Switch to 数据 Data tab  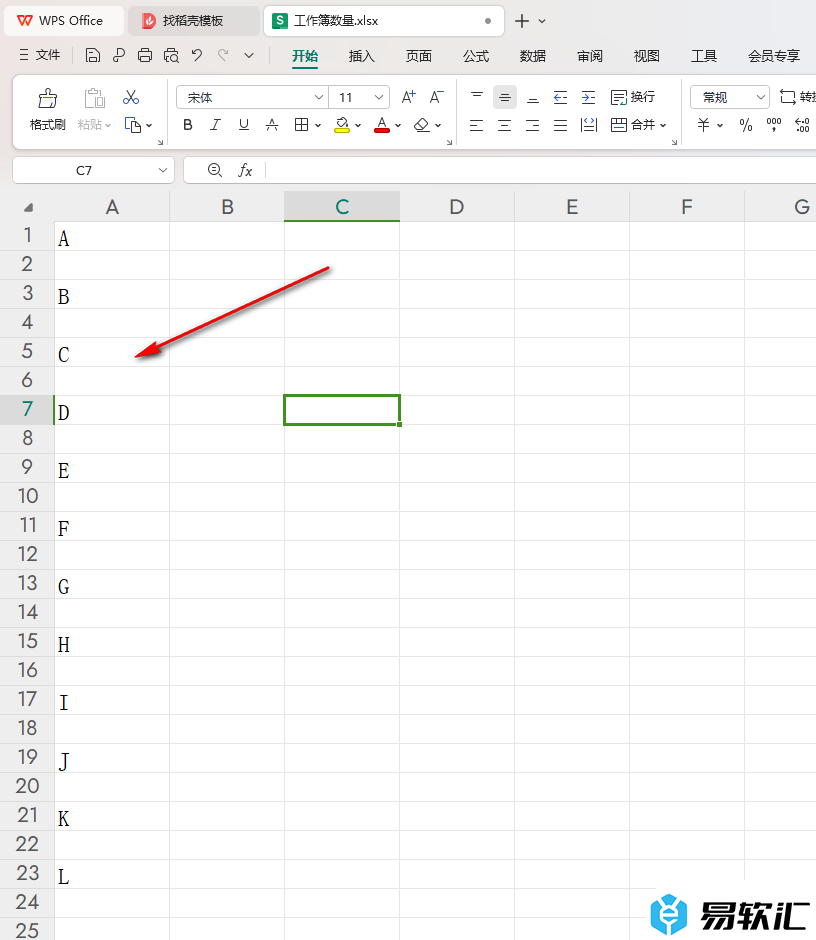532,56
